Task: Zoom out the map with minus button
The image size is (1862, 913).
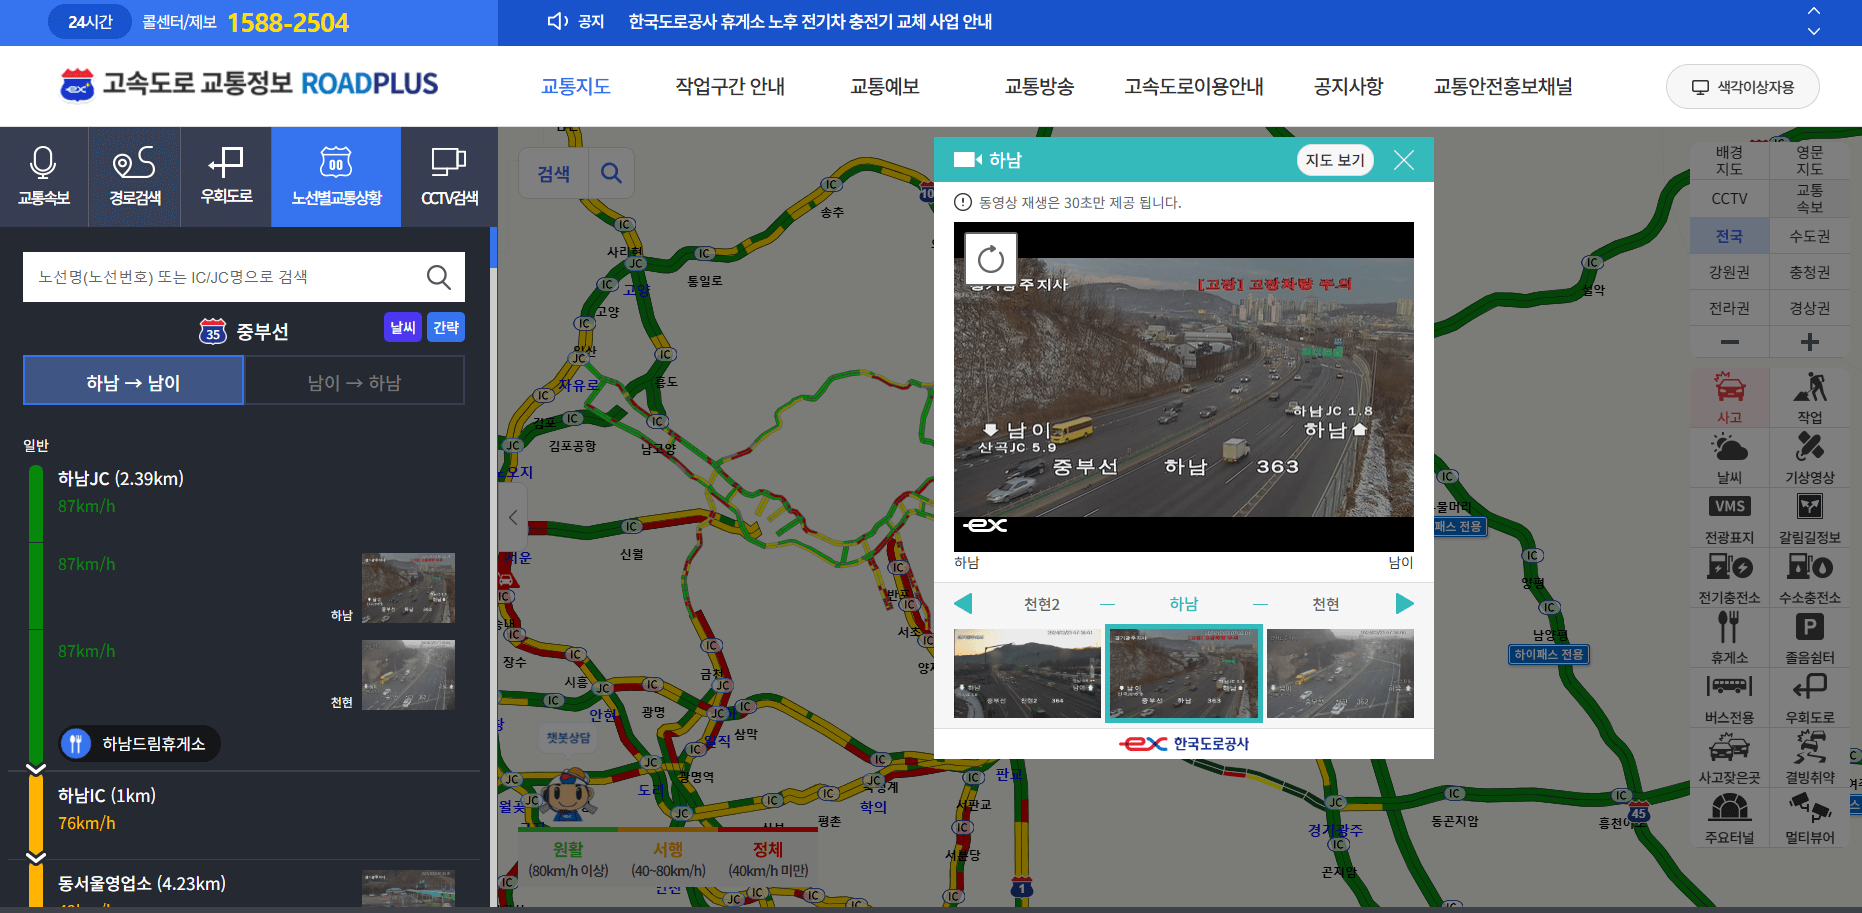Action: point(1729,342)
